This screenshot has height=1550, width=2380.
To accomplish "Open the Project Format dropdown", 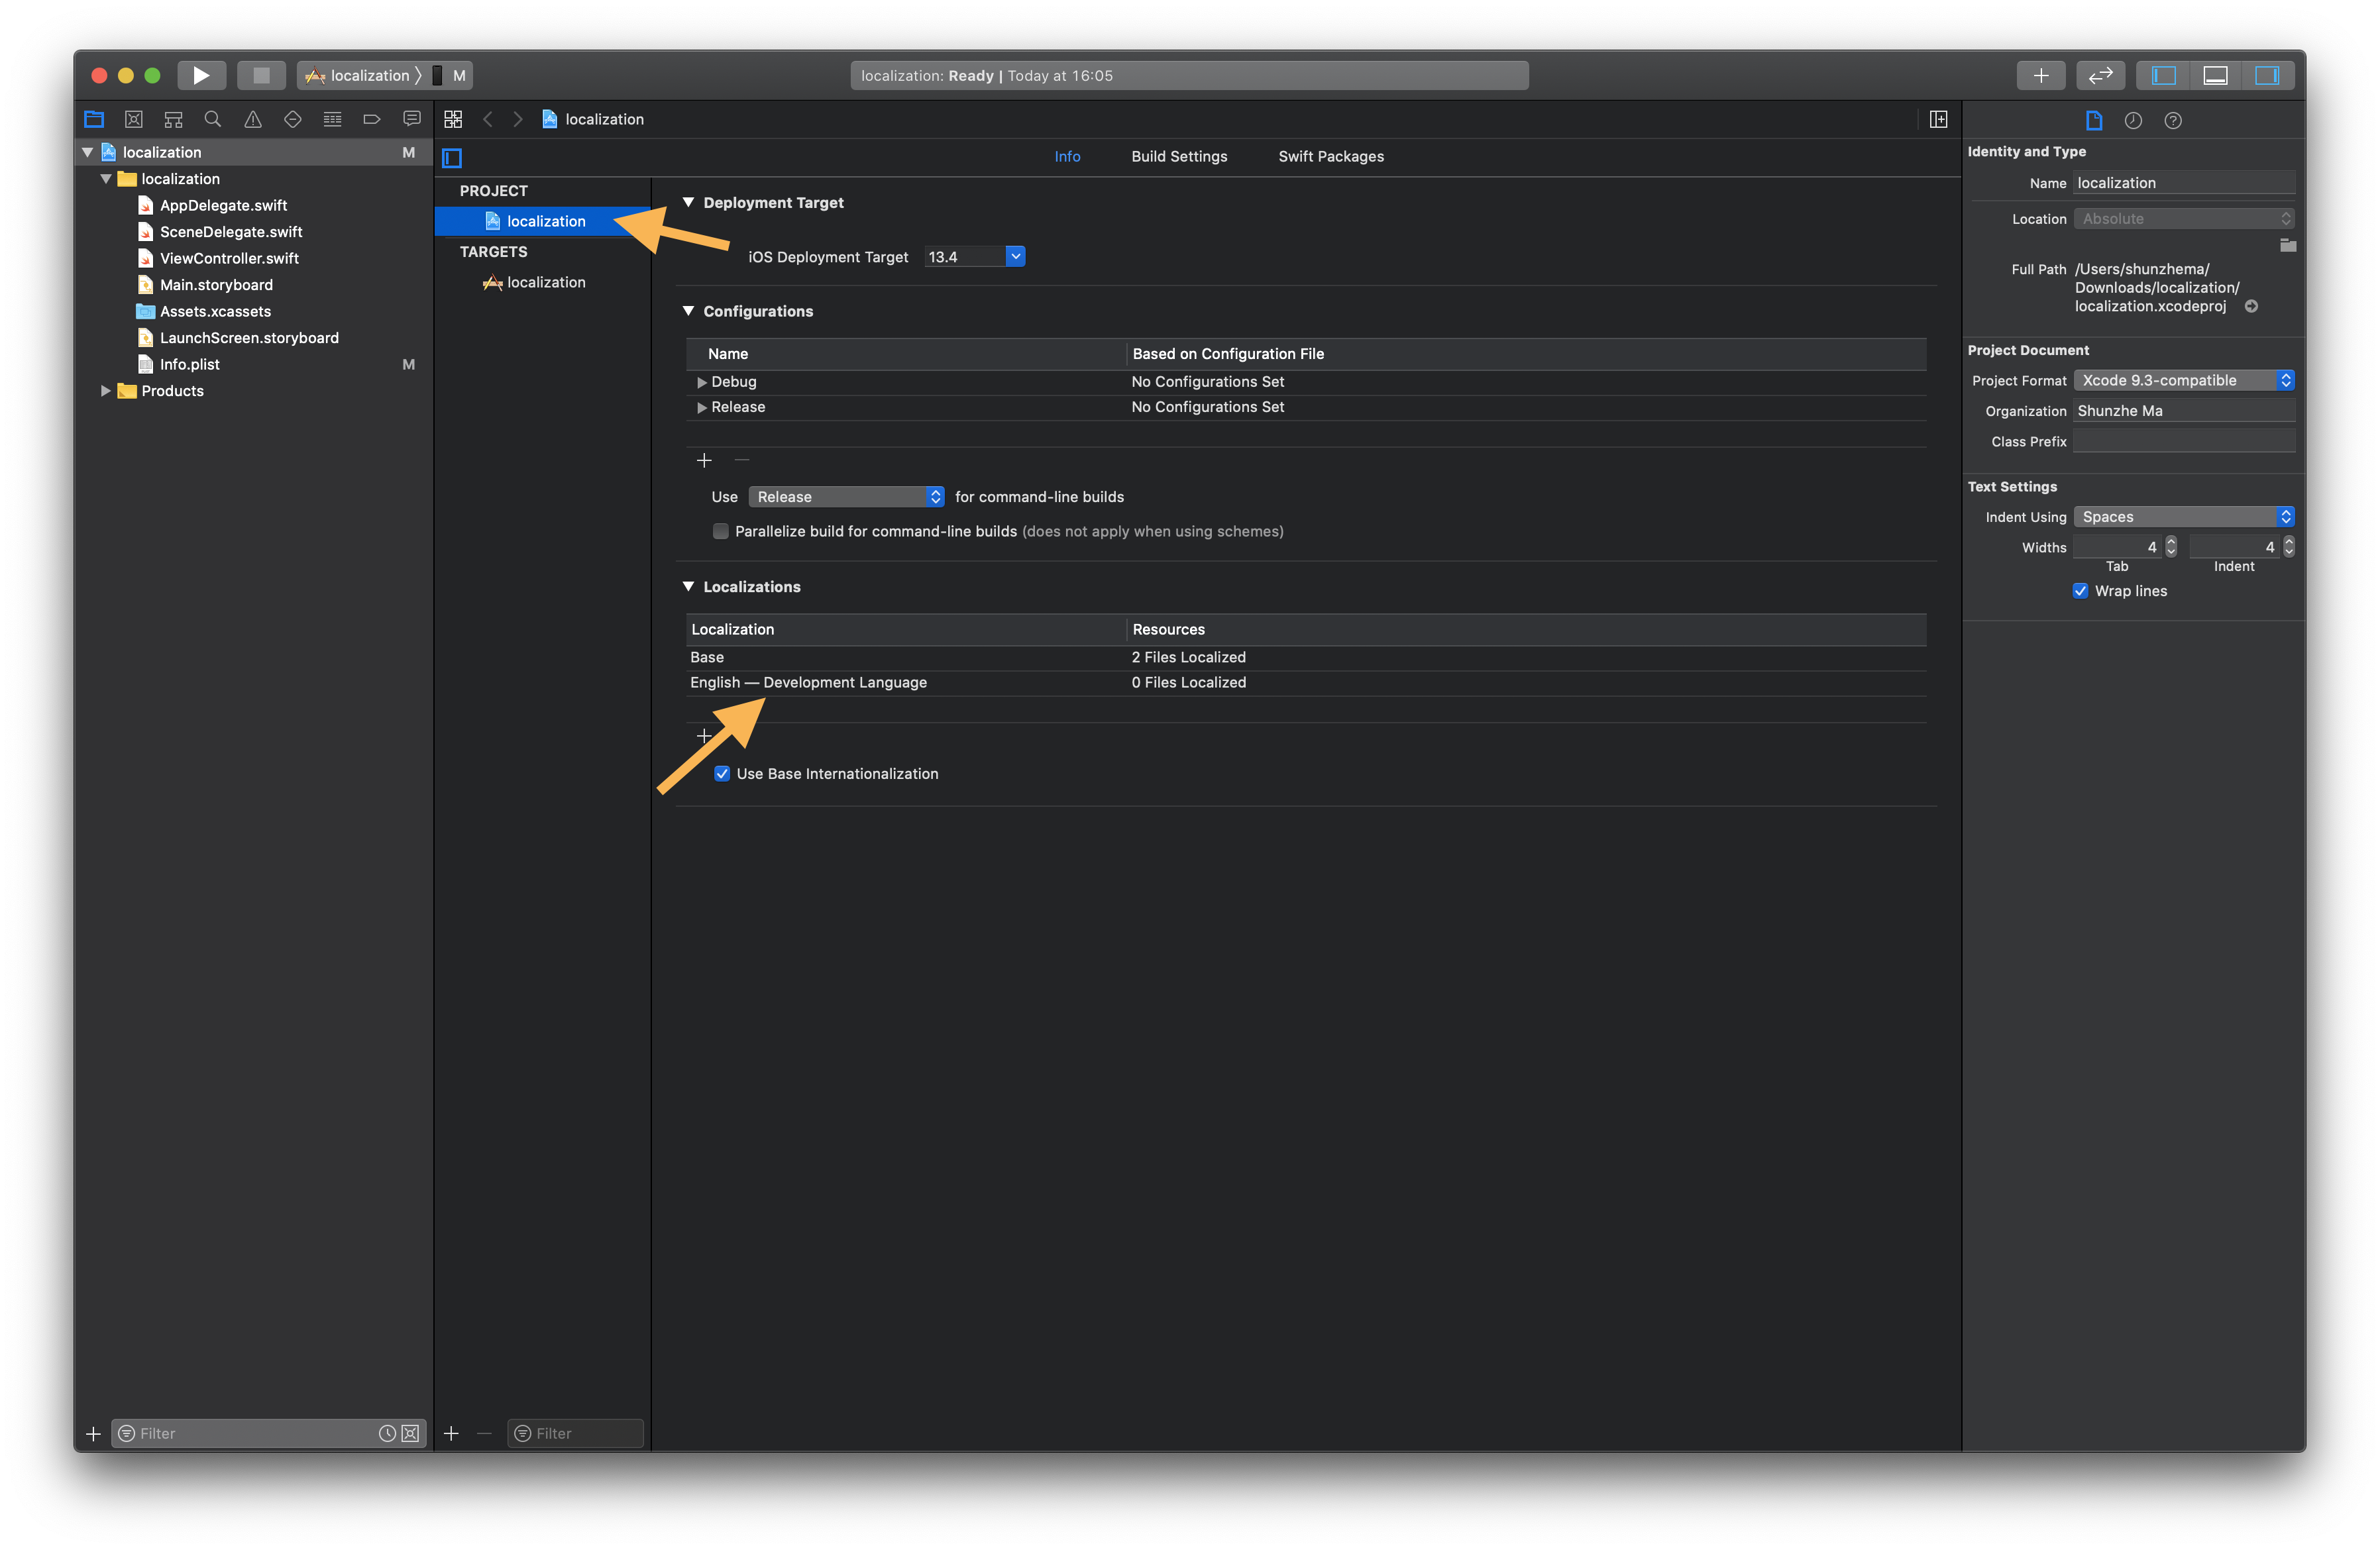I will click(2184, 380).
